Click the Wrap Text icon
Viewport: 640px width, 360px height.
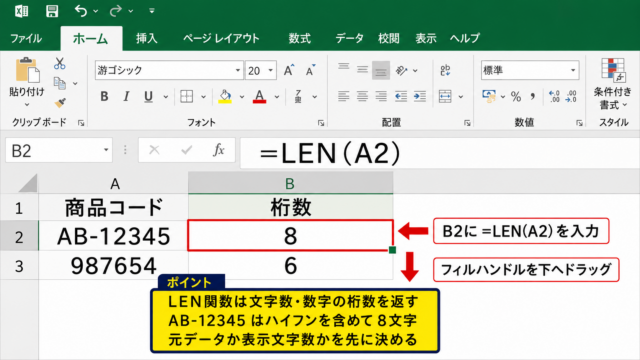(x=445, y=70)
